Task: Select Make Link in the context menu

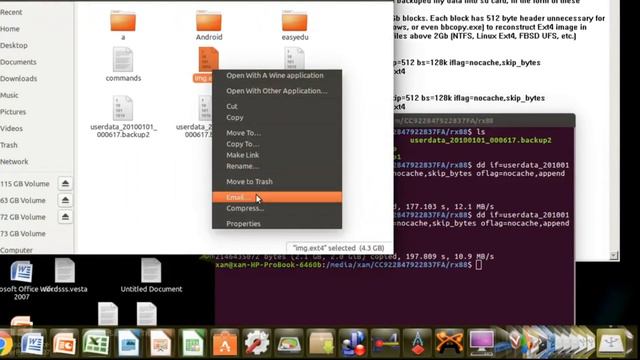Action: (277, 155)
